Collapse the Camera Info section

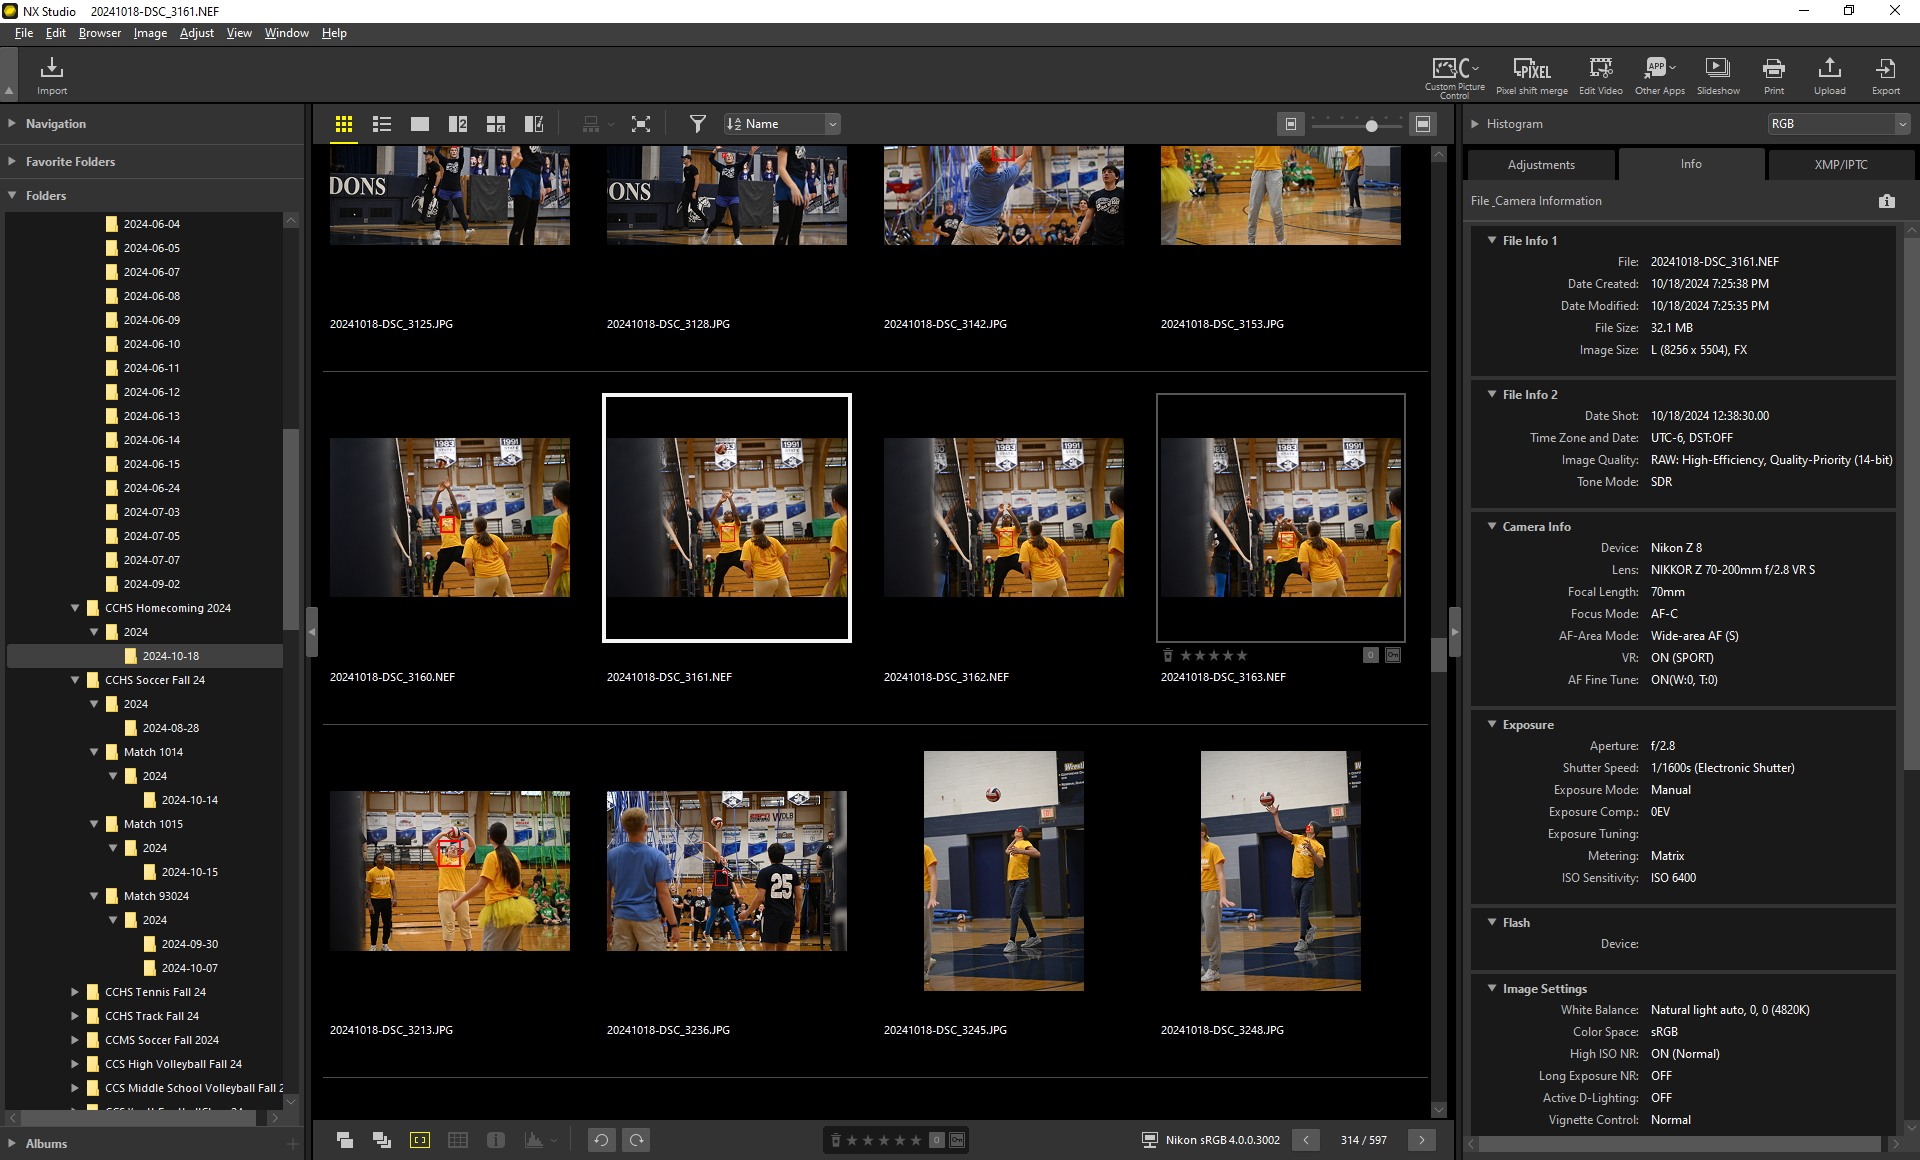pos(1492,526)
